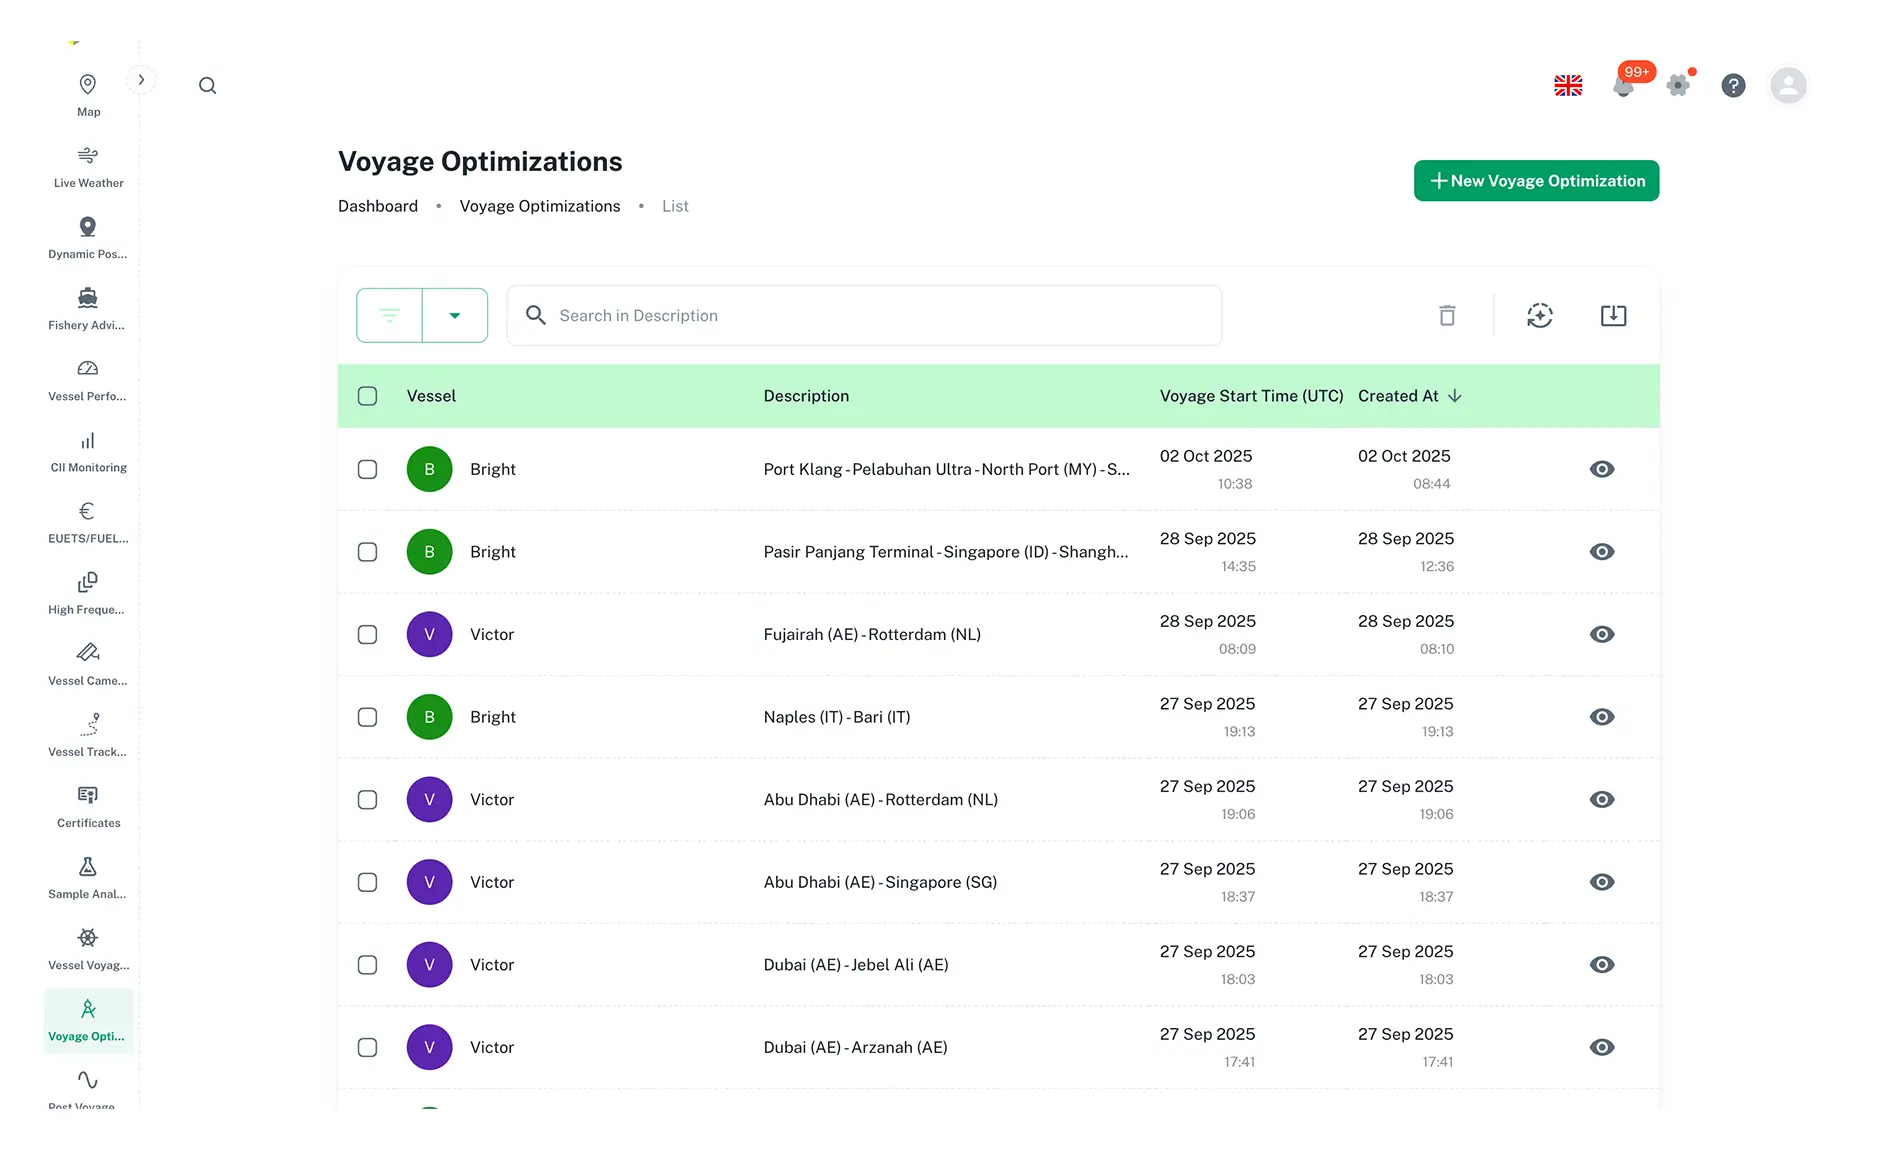Screen dimensions: 1900x1151
Task: Open the filter dropdown arrow
Action: [455, 316]
